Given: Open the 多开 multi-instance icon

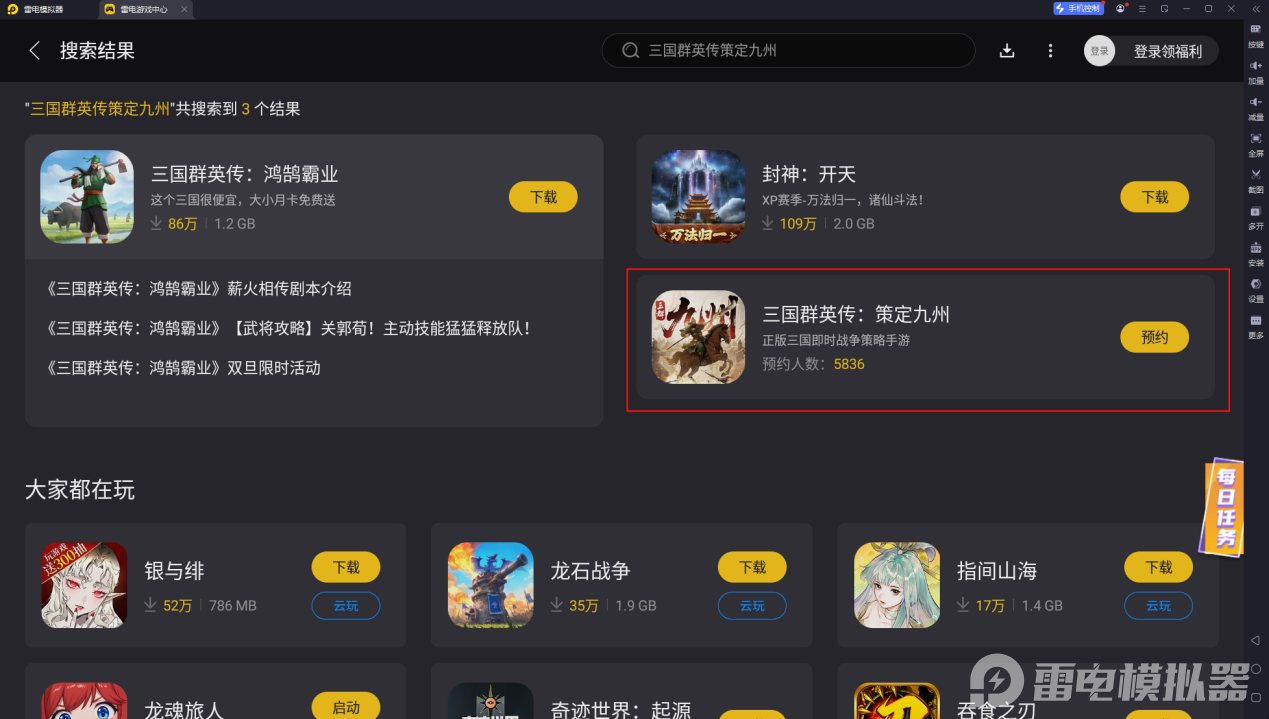Looking at the screenshot, I should [x=1256, y=217].
